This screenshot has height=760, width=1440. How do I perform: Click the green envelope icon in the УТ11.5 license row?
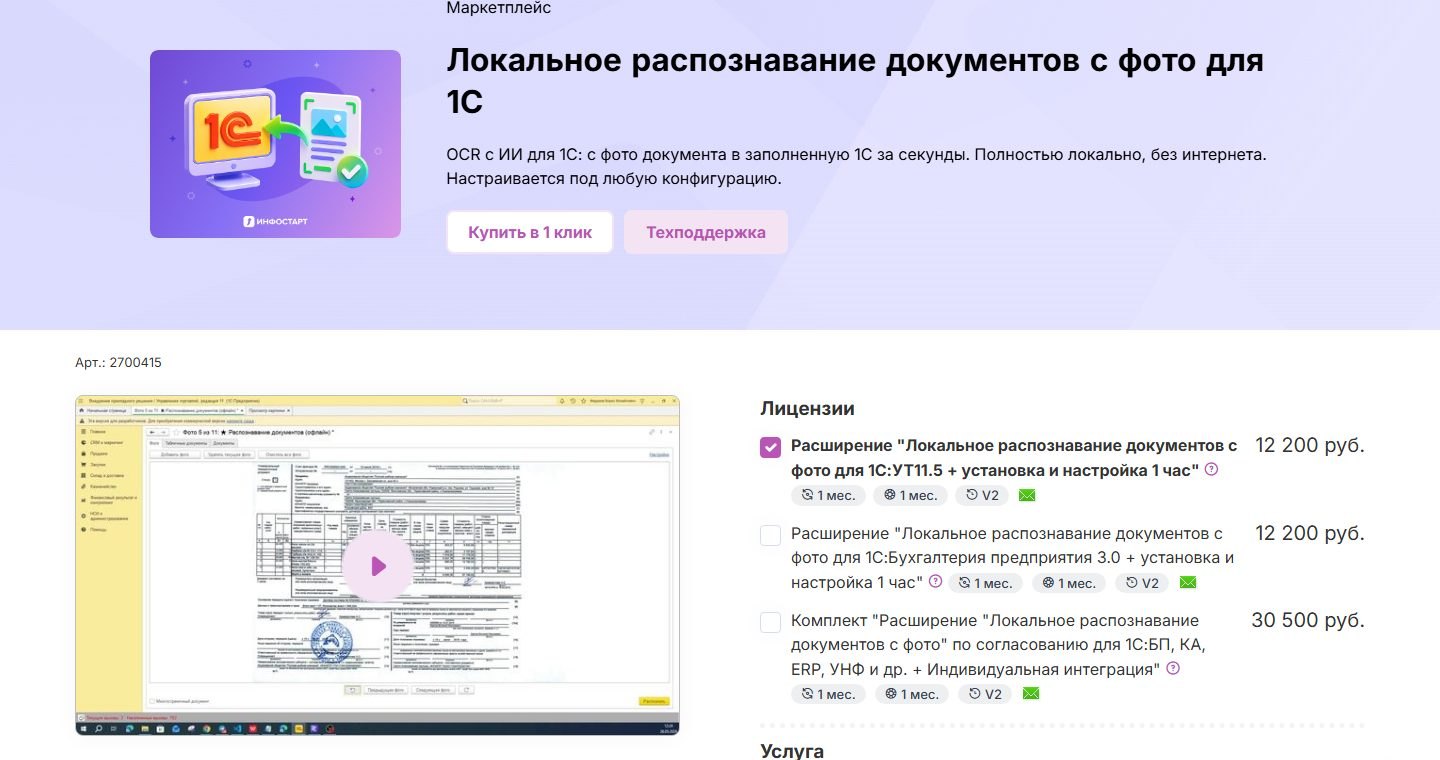(1027, 495)
